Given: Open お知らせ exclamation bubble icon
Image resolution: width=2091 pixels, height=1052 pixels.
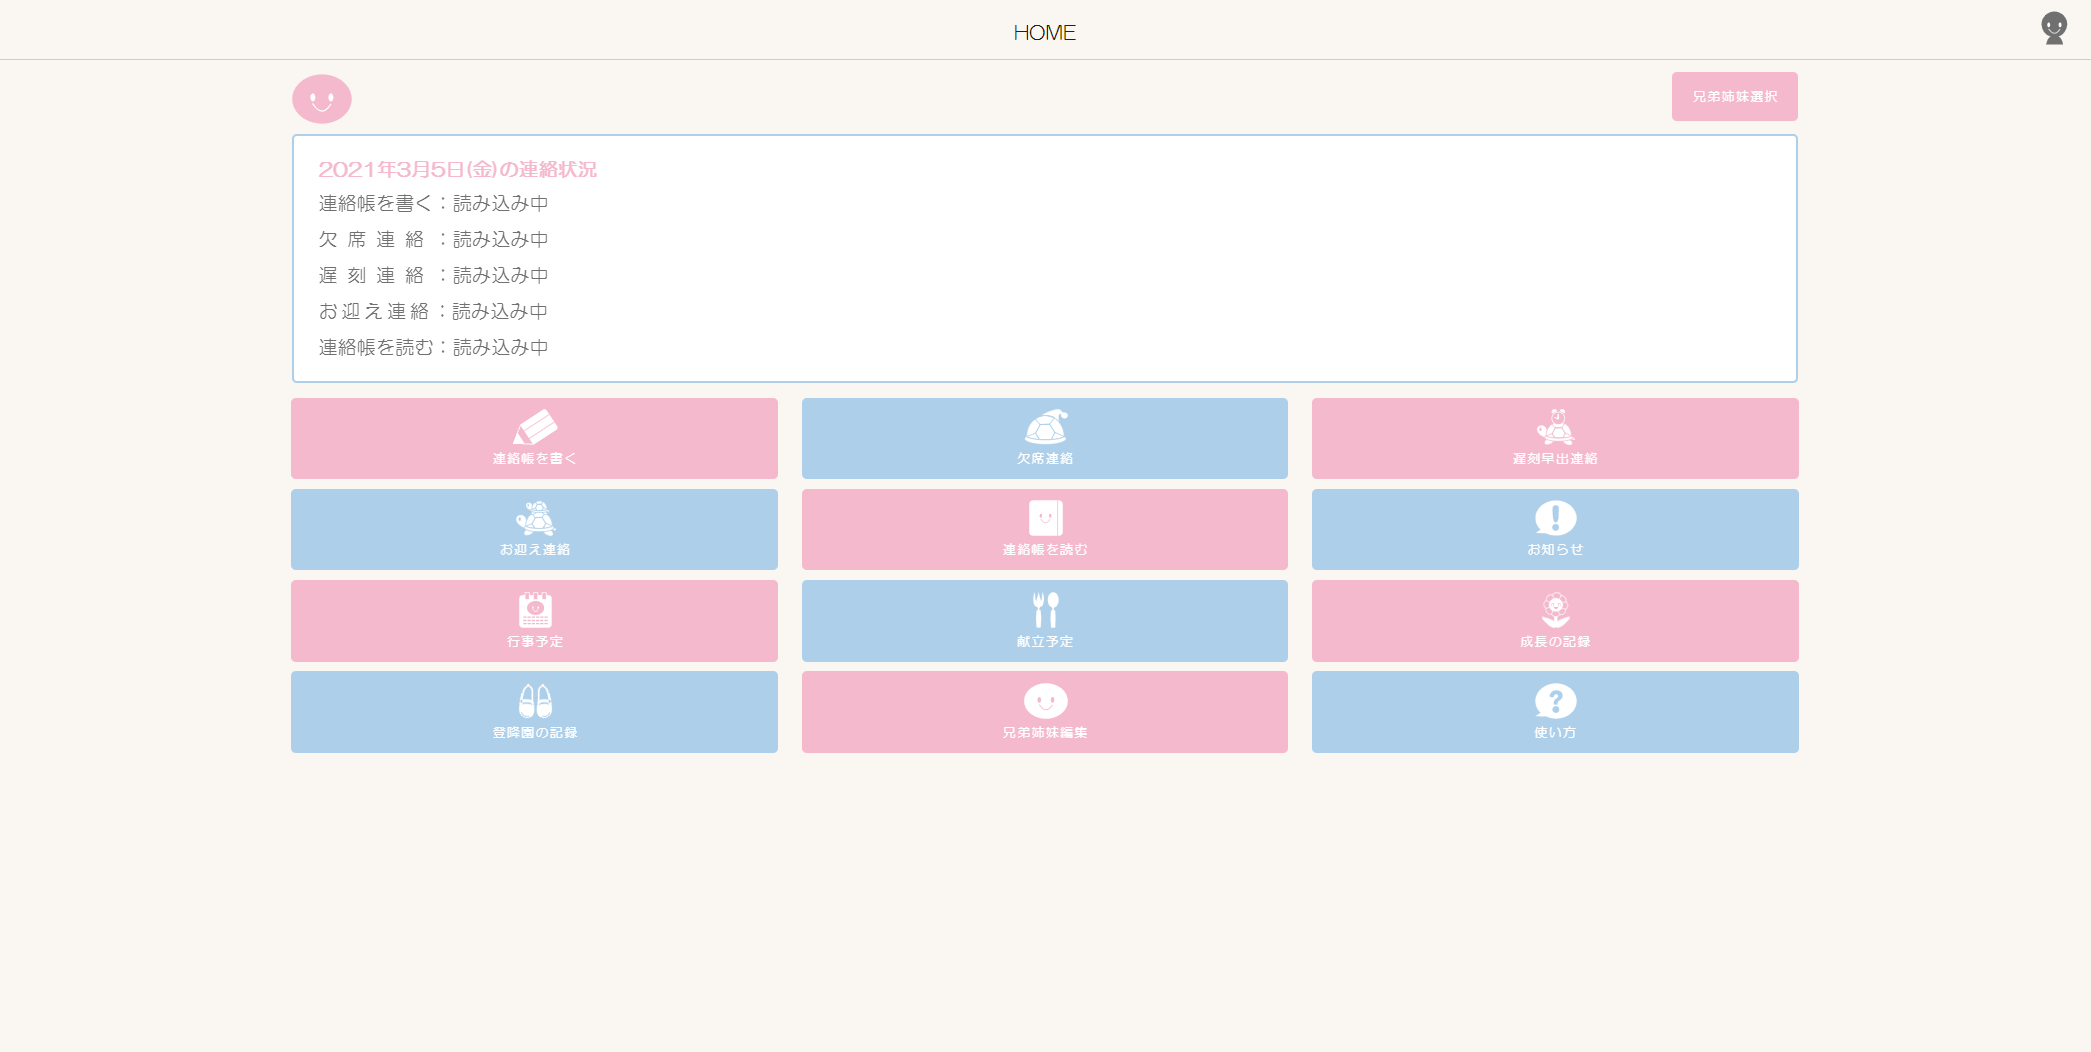Looking at the screenshot, I should (1555, 519).
